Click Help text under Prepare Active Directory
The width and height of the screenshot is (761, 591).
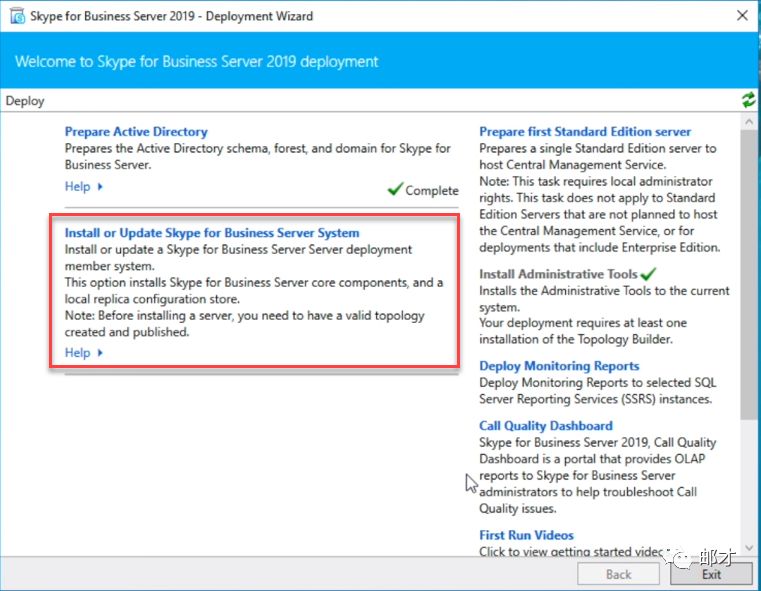pyautogui.click(x=77, y=187)
